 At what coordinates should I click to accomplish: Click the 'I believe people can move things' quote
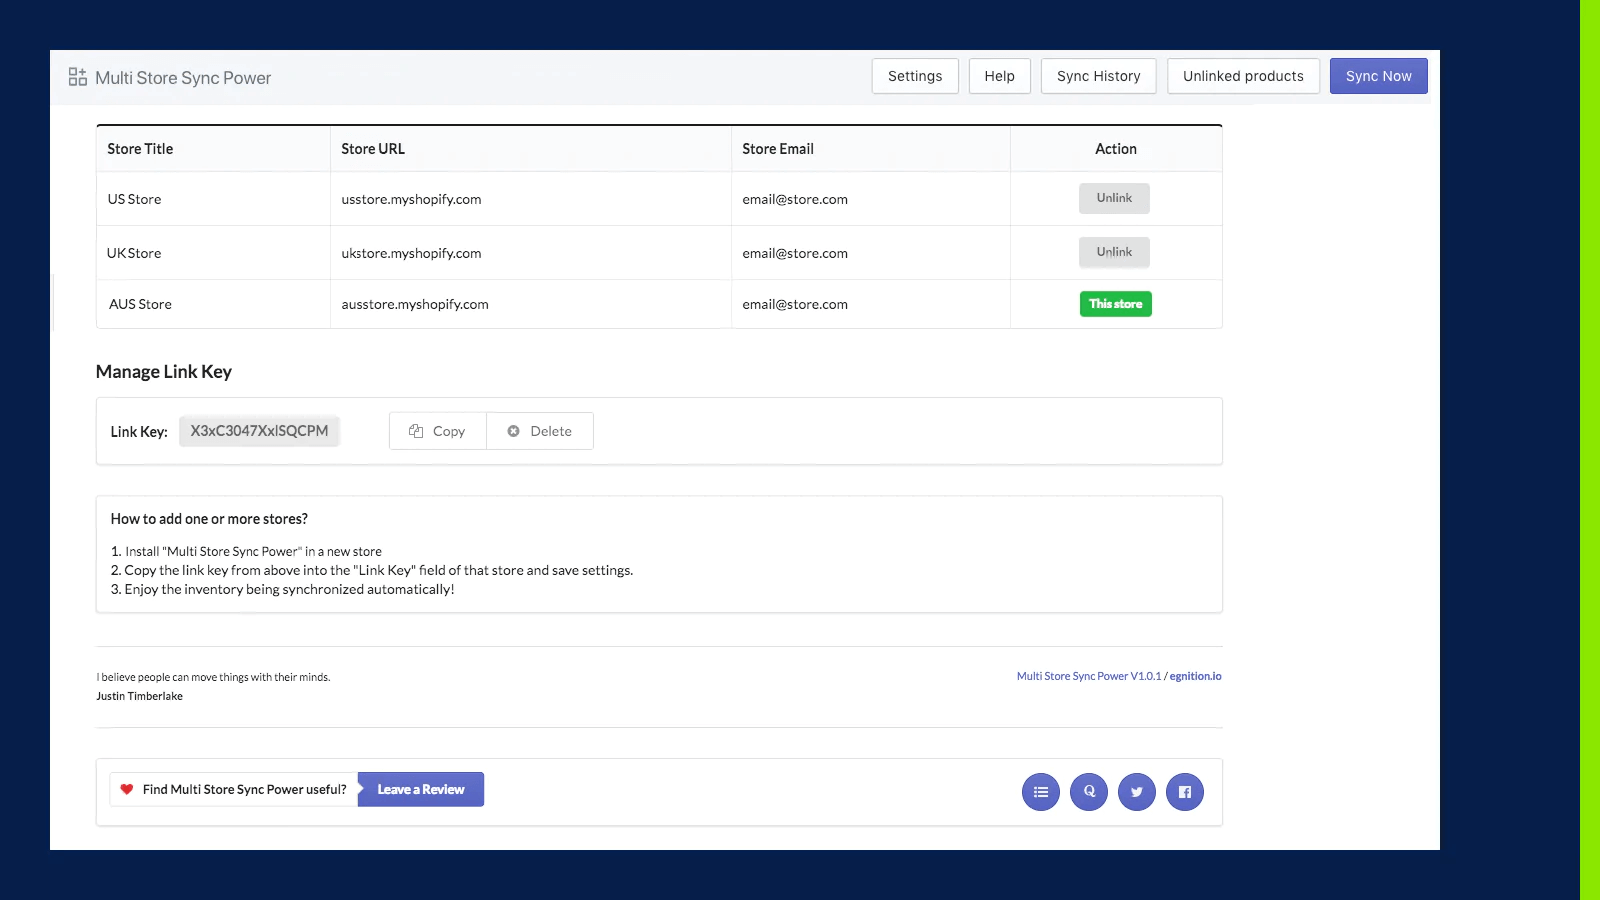213,677
